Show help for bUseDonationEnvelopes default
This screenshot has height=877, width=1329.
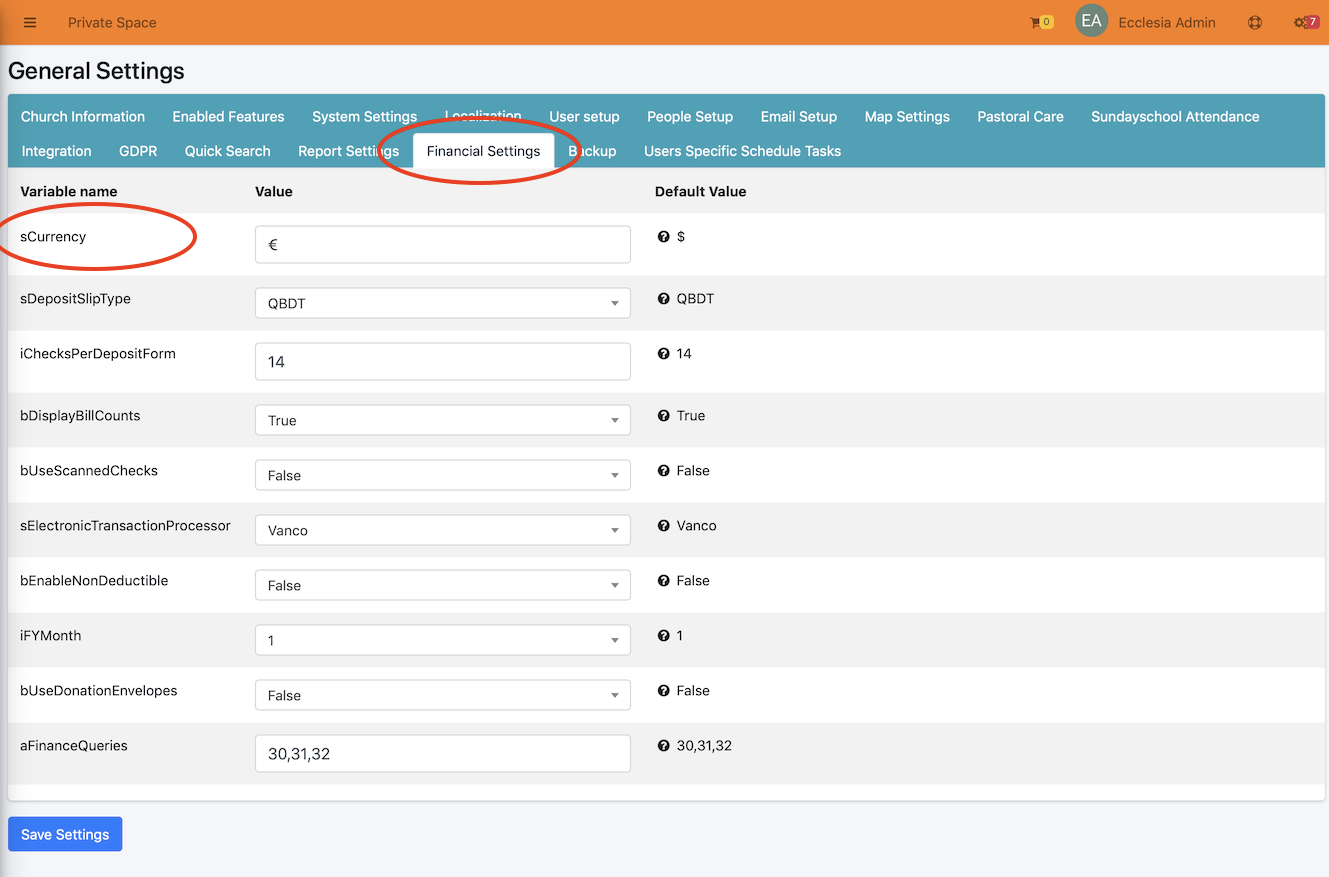click(663, 691)
